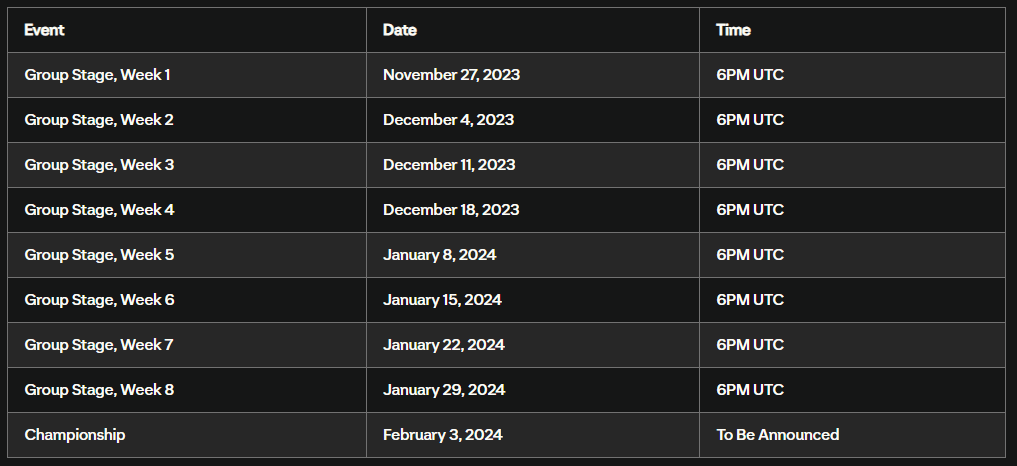Click the January 22, 2024 date
This screenshot has width=1017, height=466.
click(x=444, y=344)
